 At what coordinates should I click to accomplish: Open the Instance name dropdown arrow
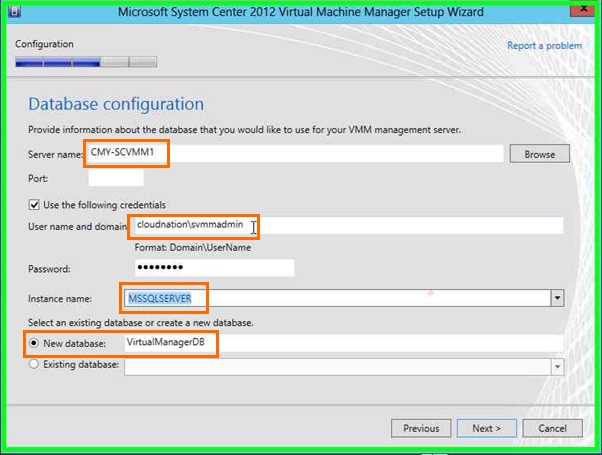click(557, 298)
